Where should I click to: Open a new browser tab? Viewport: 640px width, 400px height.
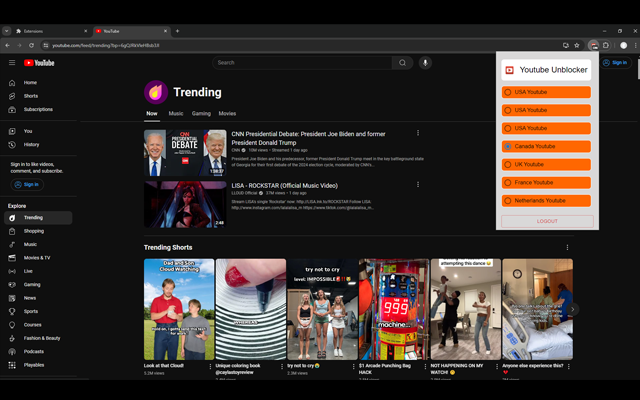[x=177, y=31]
